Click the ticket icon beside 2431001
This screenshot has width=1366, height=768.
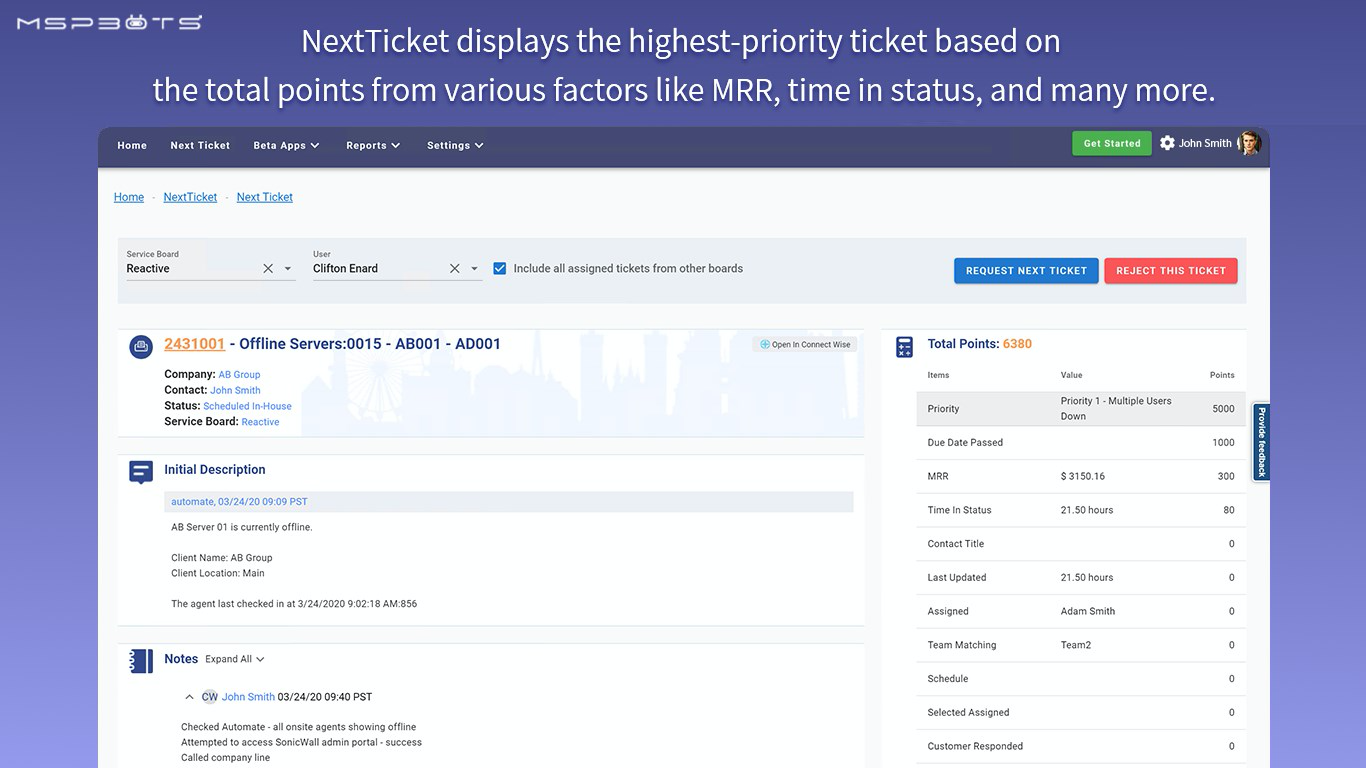pyautogui.click(x=141, y=347)
